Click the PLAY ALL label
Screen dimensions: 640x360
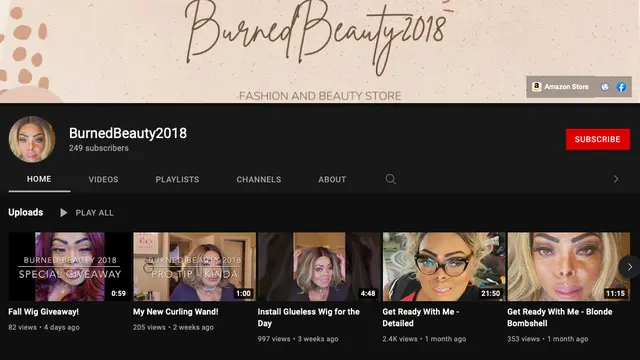pyautogui.click(x=94, y=213)
